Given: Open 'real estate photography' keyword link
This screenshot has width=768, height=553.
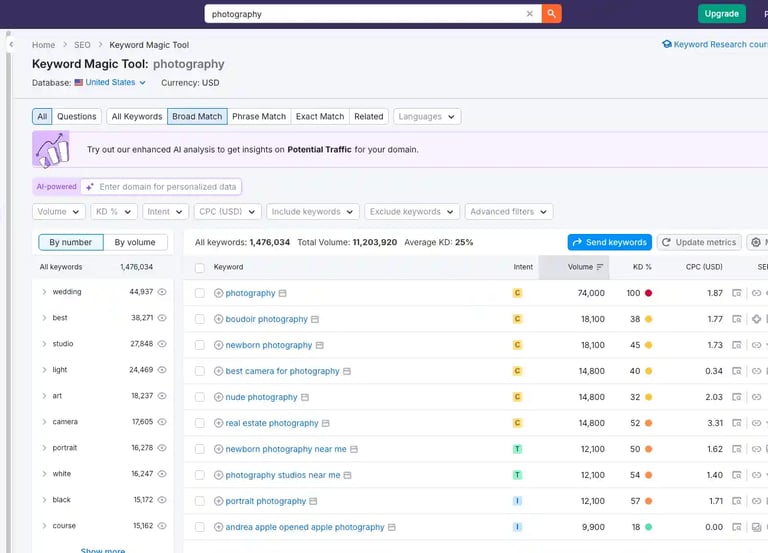Looking at the screenshot, I should 272,423.
